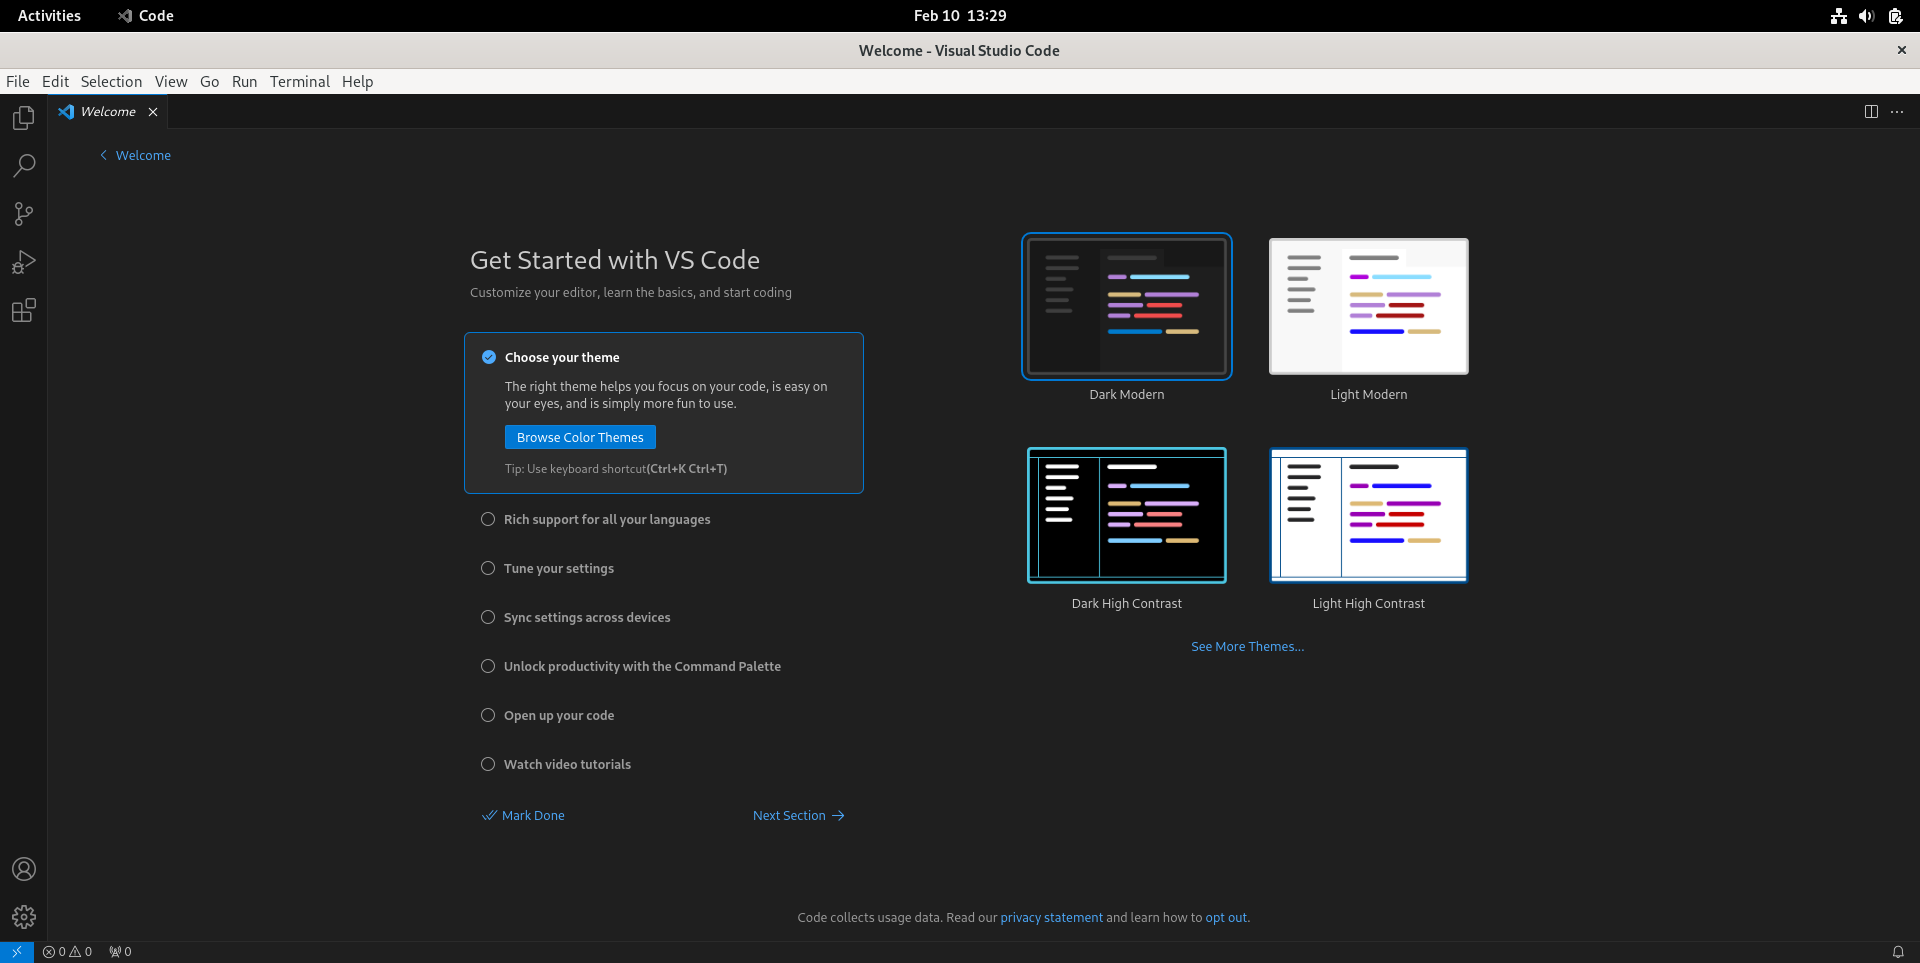The image size is (1920, 963).
Task: Open the Activities overview
Action: (49, 16)
